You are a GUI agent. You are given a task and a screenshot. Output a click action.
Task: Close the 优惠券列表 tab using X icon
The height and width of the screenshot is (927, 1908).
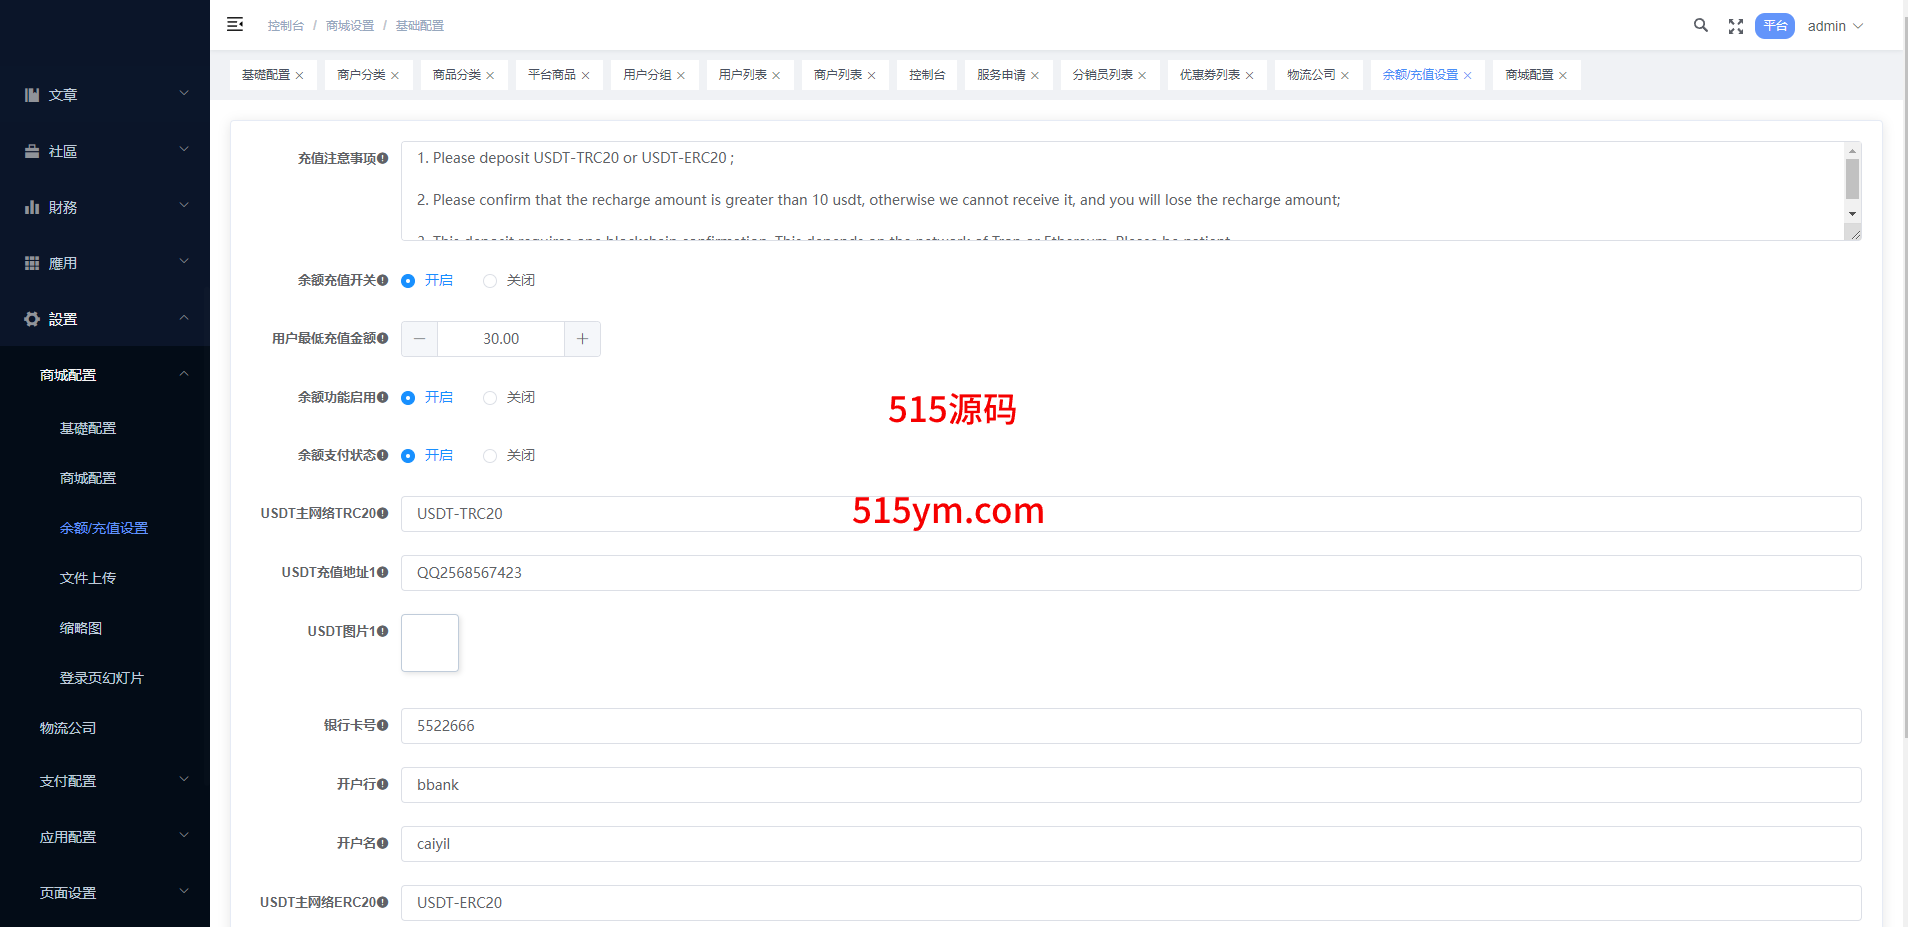point(1249,76)
